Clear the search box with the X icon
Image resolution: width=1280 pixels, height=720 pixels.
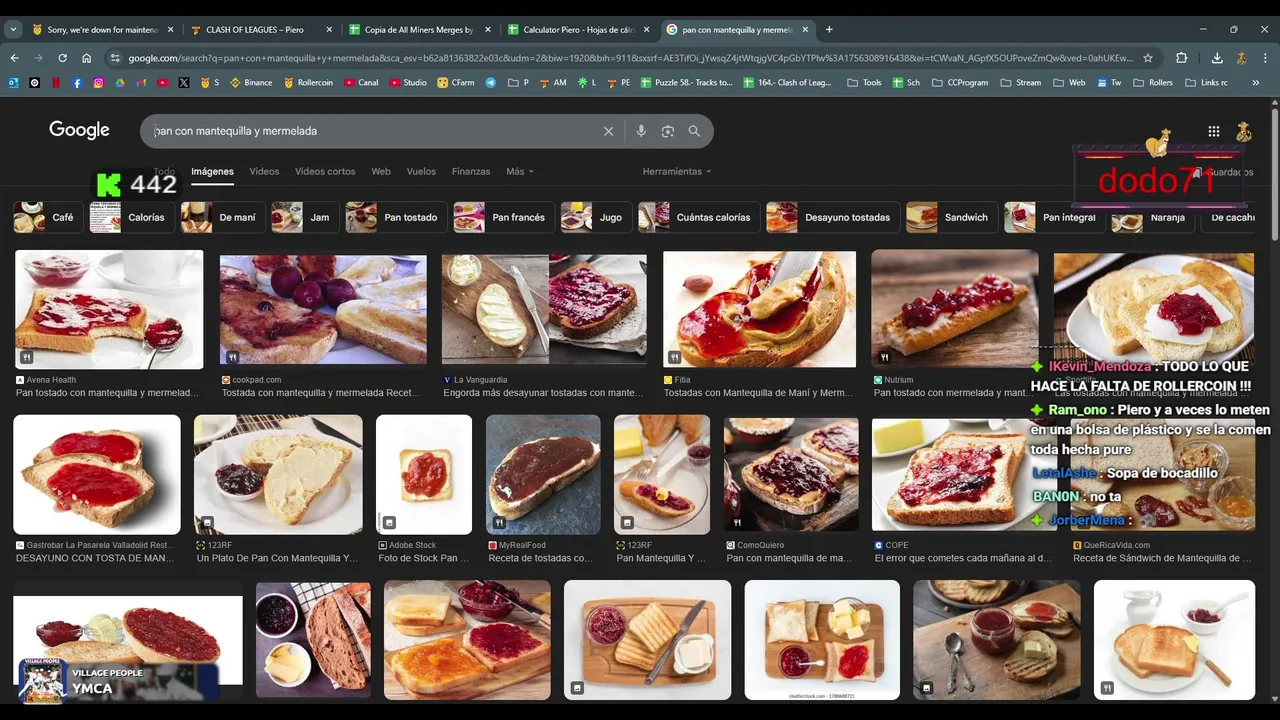(608, 131)
